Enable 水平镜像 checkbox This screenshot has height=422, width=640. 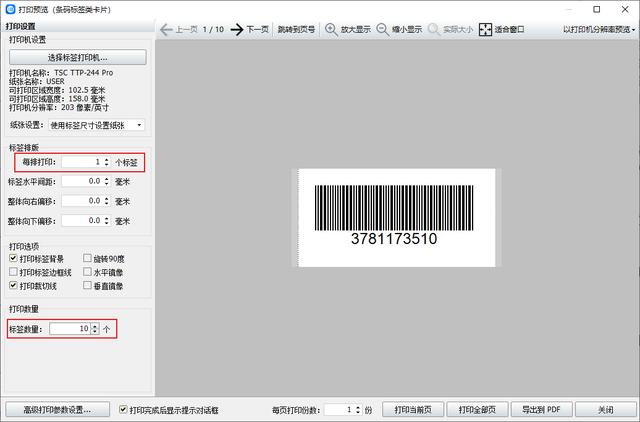click(87, 272)
